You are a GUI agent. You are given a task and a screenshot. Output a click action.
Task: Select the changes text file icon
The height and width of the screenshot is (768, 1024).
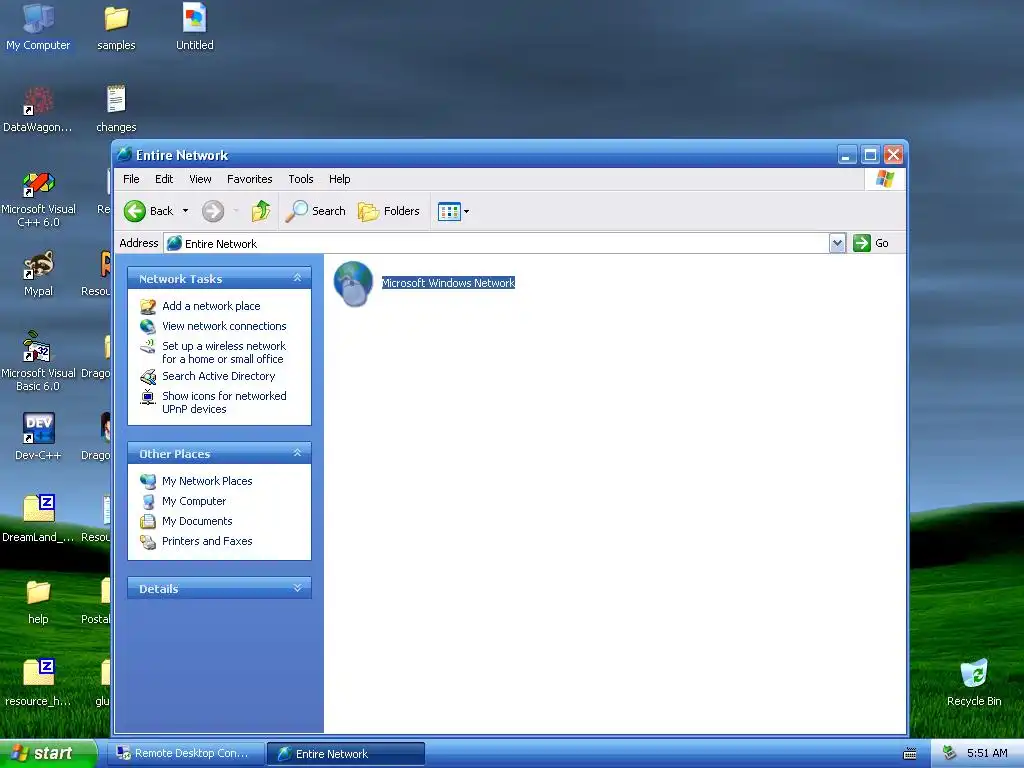click(x=116, y=110)
